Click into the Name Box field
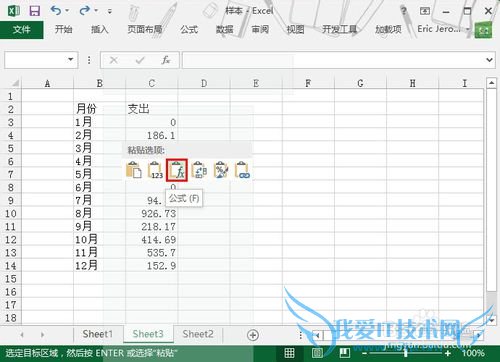Viewport: 500px width, 362px height. [35, 60]
